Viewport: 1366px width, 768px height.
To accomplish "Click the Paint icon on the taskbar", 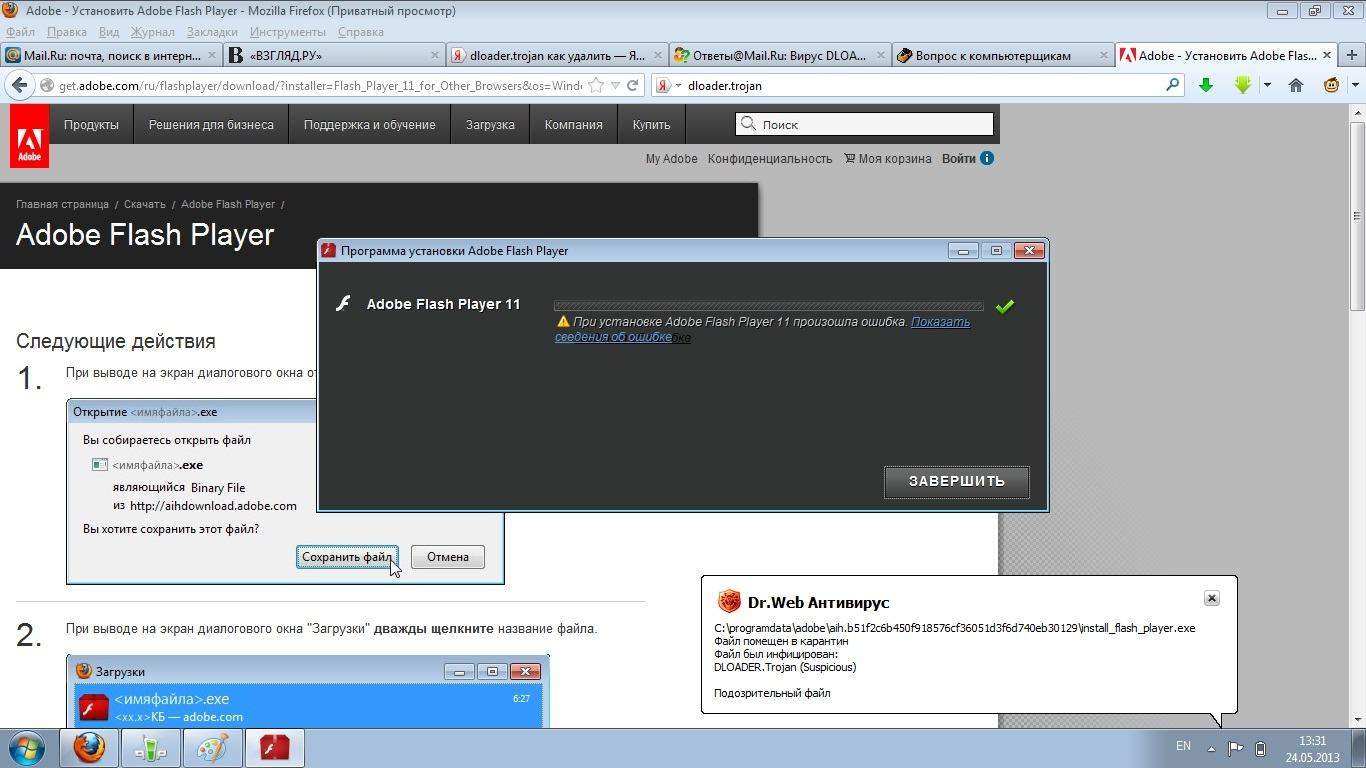I will [212, 748].
